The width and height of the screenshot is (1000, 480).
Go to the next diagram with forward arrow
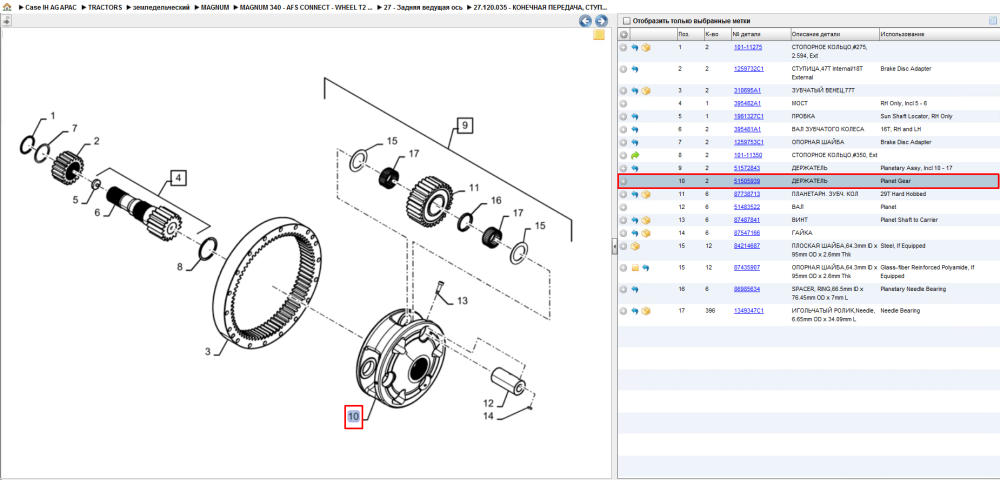pyautogui.click(x=599, y=21)
